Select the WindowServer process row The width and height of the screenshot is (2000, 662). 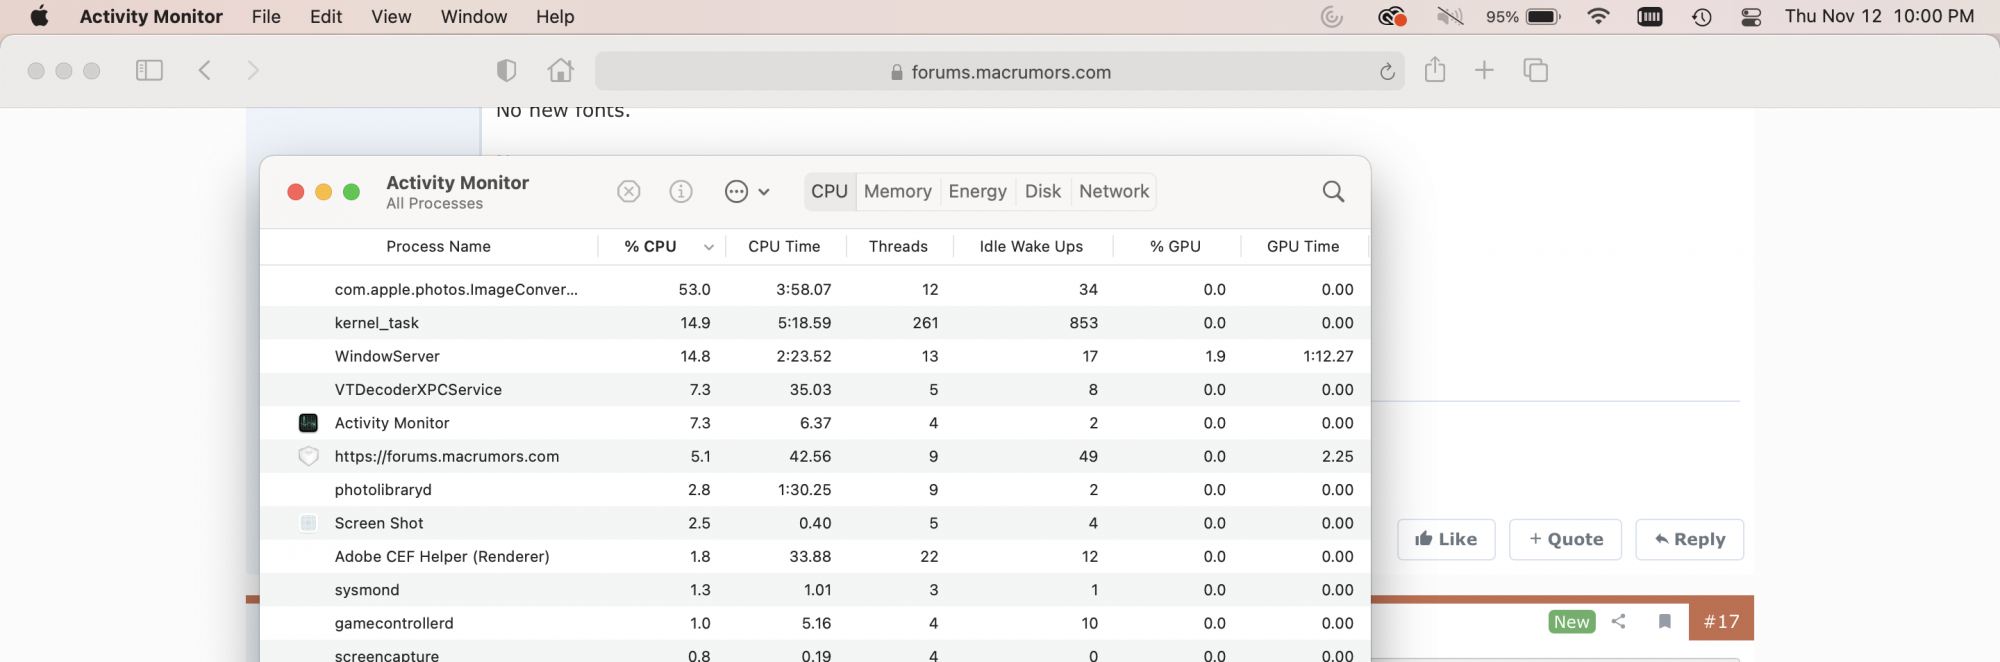click(x=815, y=356)
